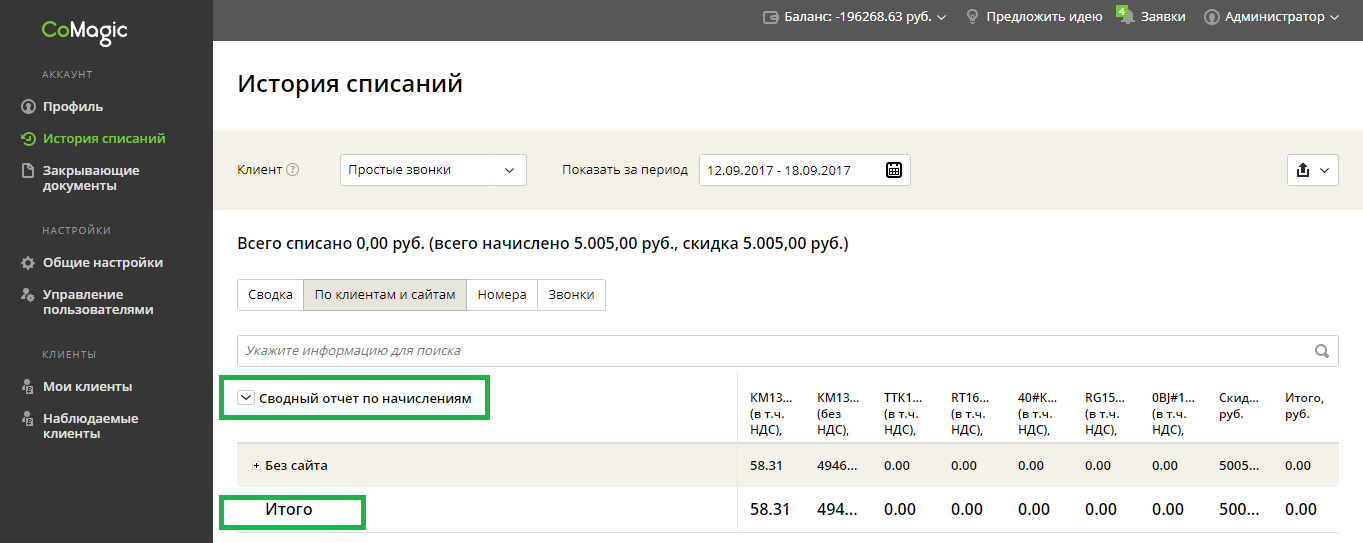The width and height of the screenshot is (1363, 543).
Task: Click the Общие настройки gear icon
Action: (28, 263)
